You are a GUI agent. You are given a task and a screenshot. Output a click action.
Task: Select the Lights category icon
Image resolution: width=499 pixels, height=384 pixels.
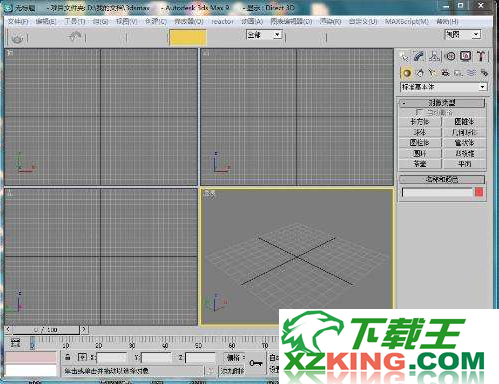point(432,72)
